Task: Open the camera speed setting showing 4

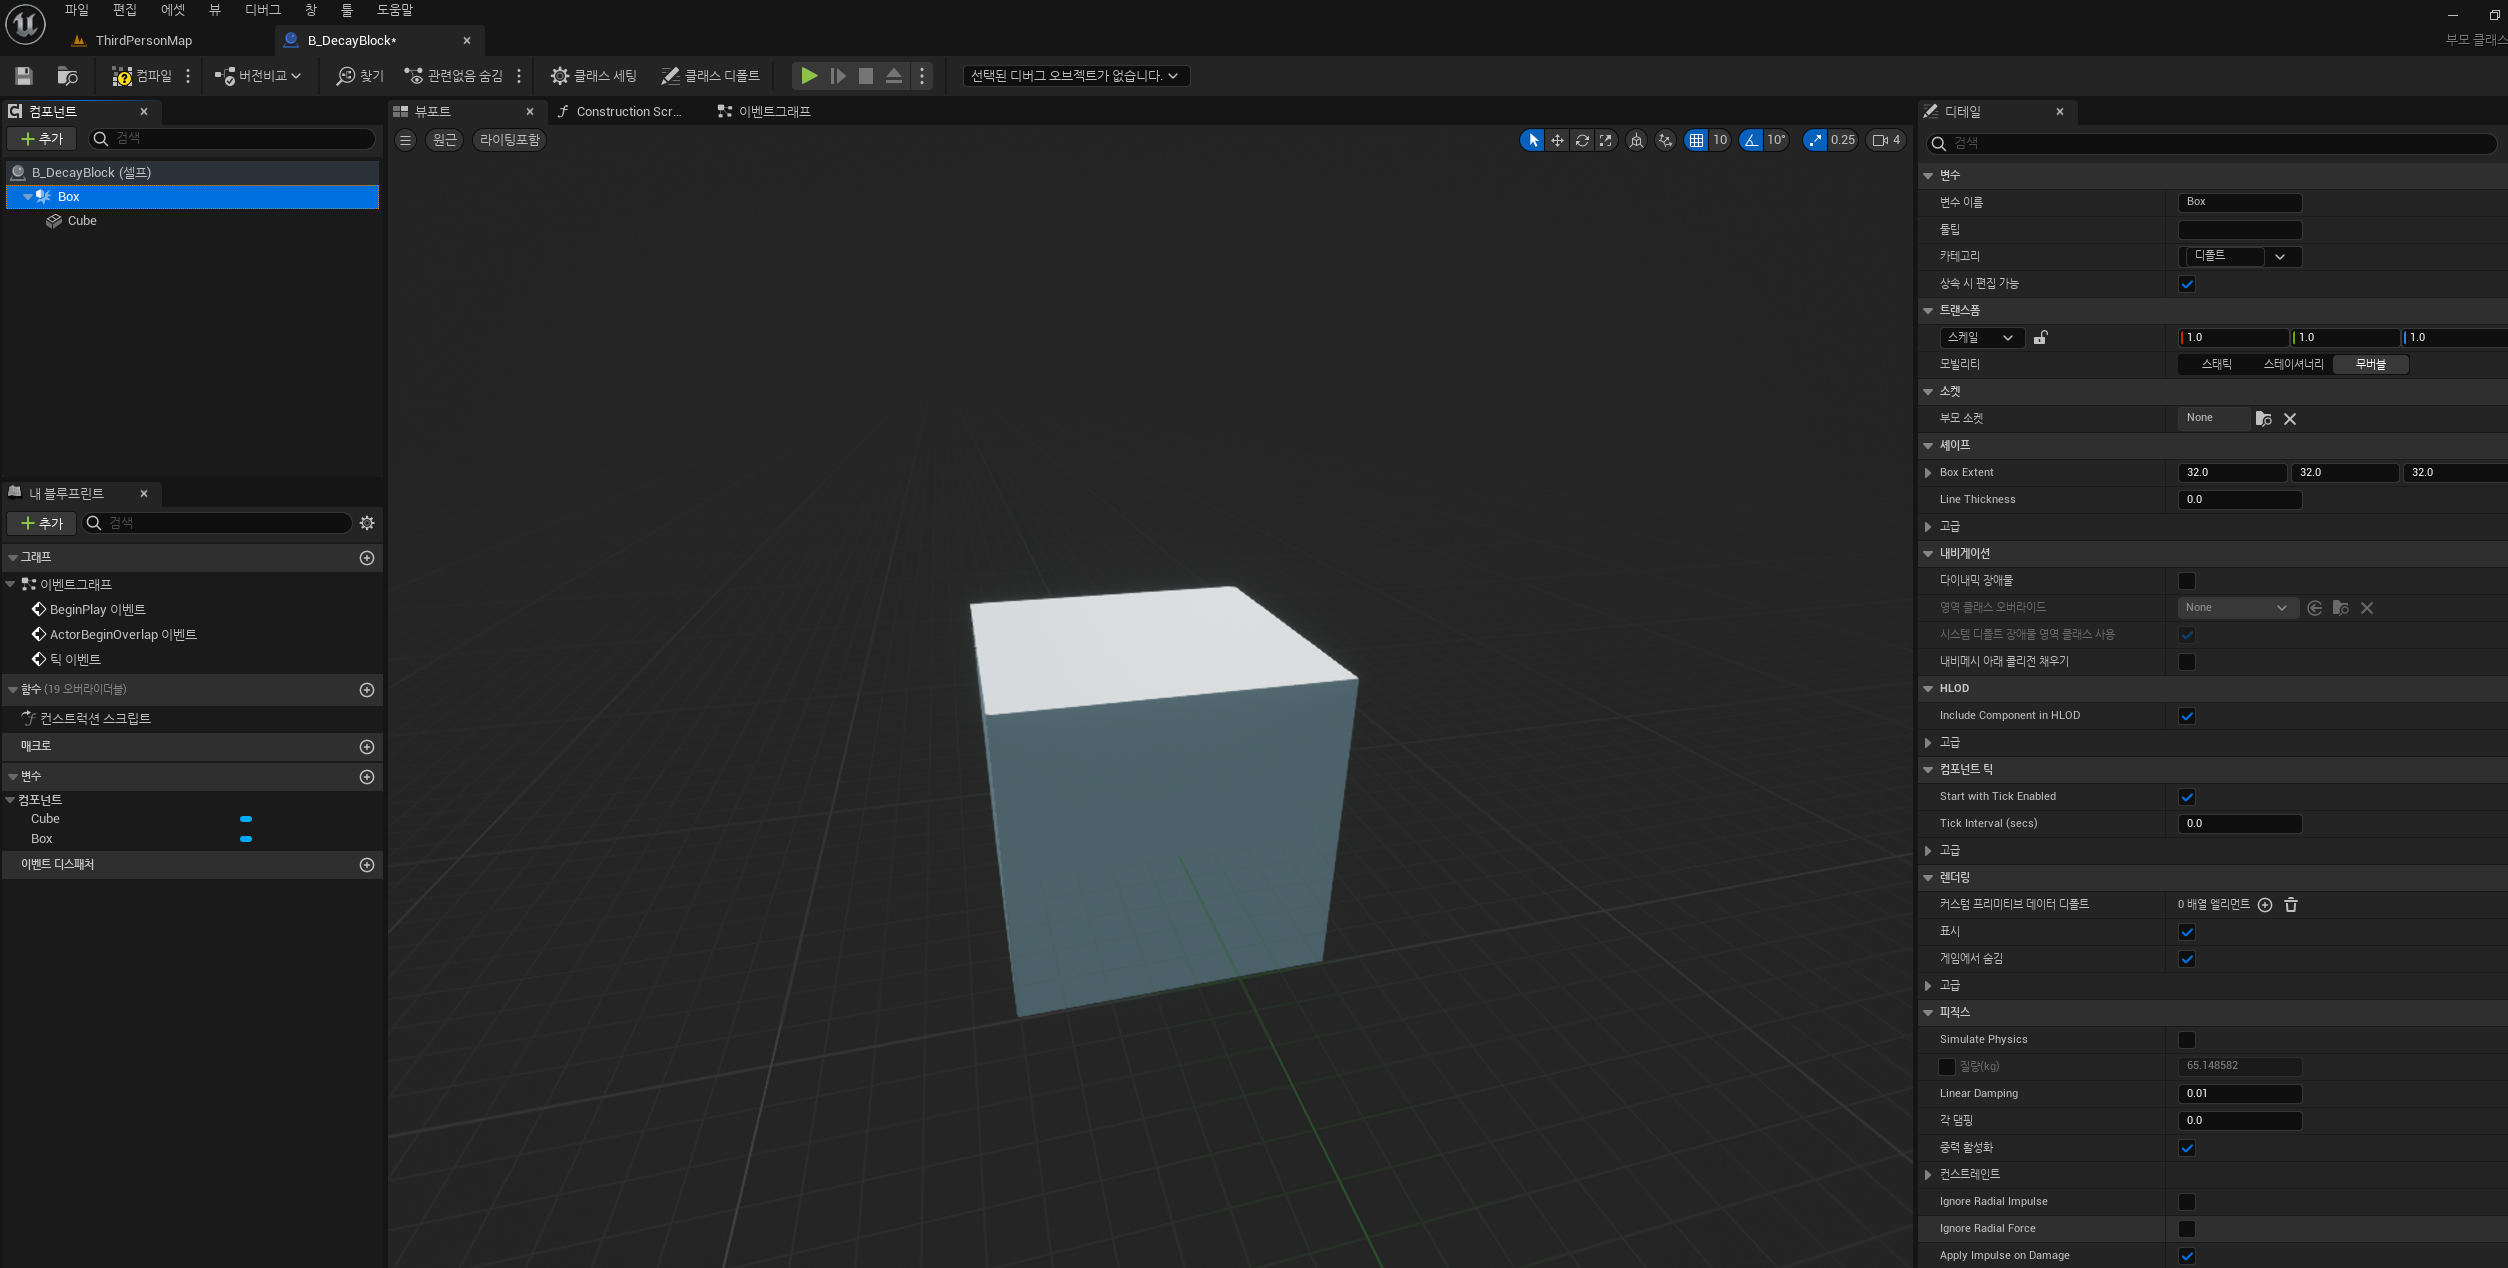Action: tap(1886, 140)
